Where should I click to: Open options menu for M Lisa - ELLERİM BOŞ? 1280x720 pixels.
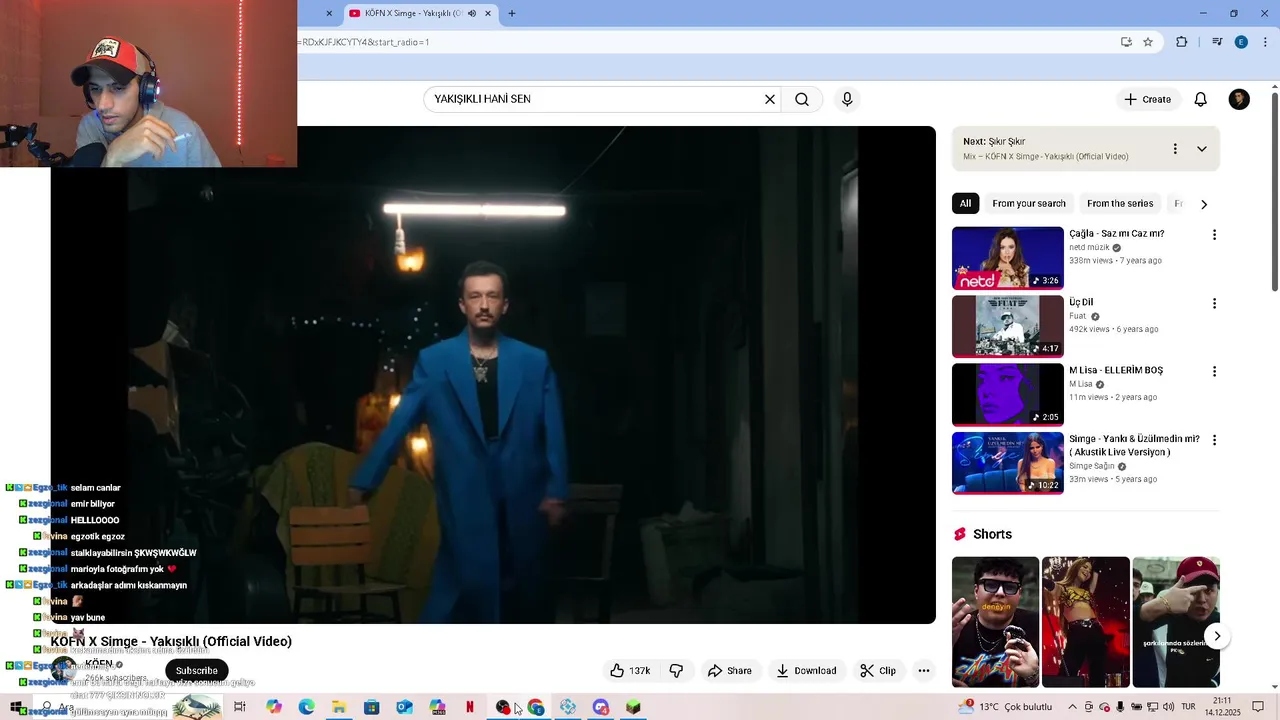click(1214, 371)
